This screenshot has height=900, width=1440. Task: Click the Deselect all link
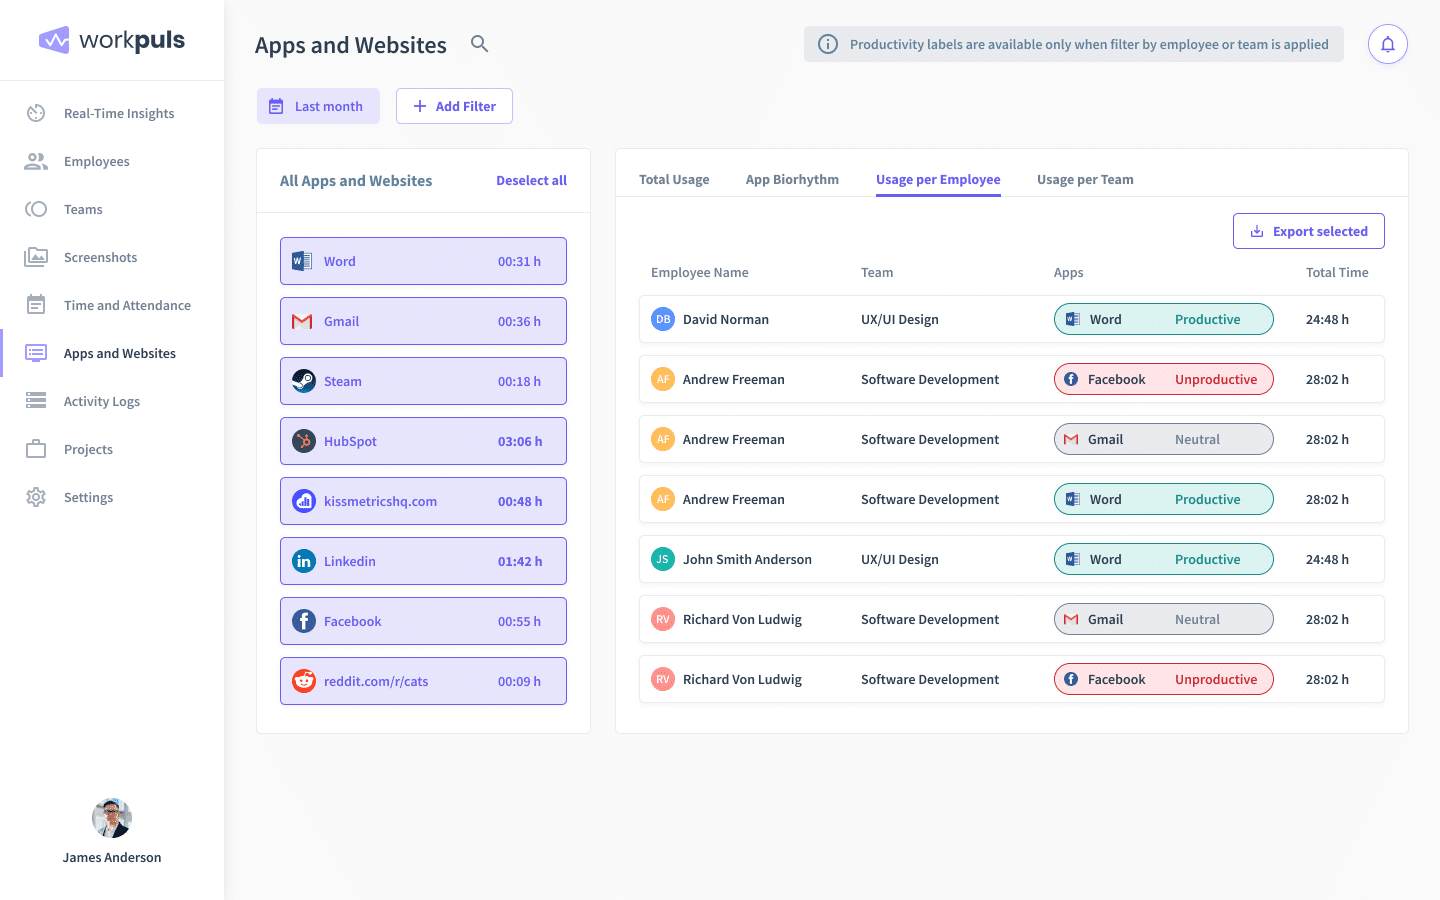tap(531, 181)
